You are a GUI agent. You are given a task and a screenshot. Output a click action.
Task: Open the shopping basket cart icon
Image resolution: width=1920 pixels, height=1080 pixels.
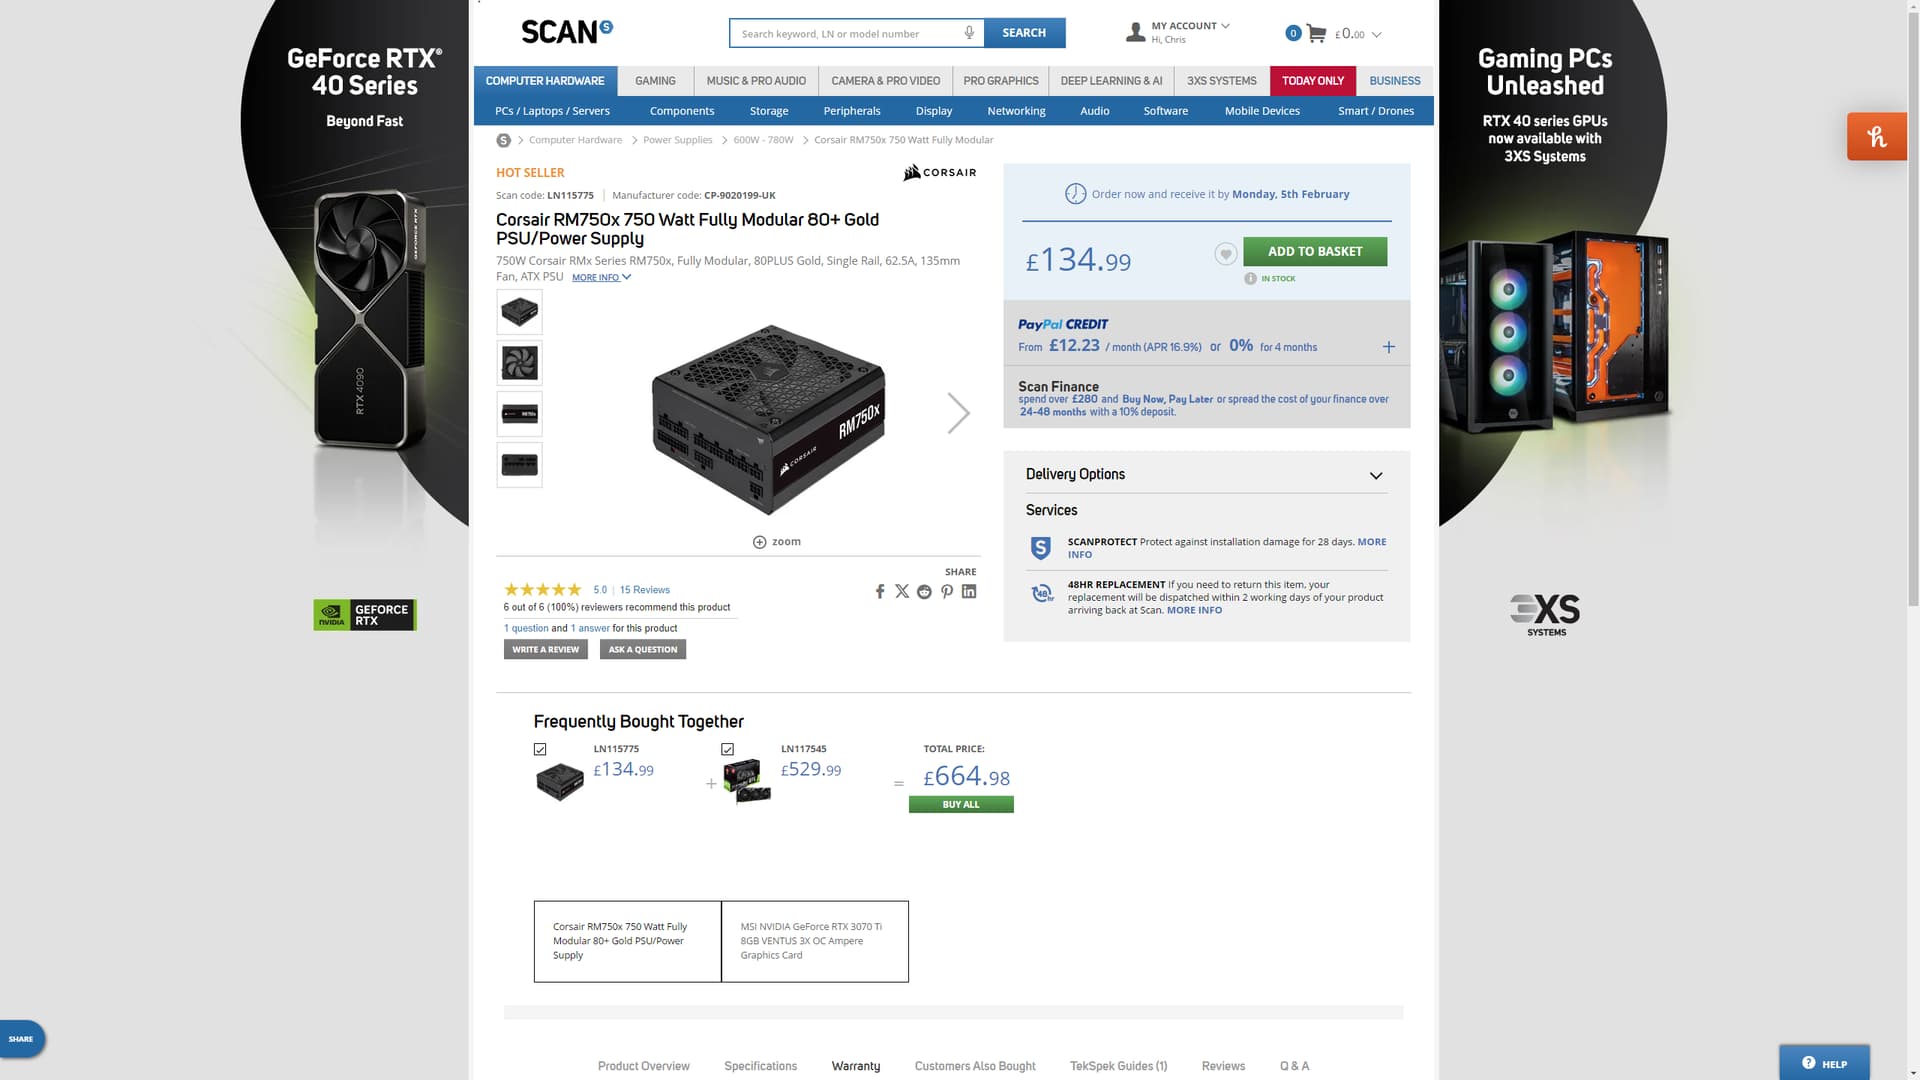(1316, 33)
